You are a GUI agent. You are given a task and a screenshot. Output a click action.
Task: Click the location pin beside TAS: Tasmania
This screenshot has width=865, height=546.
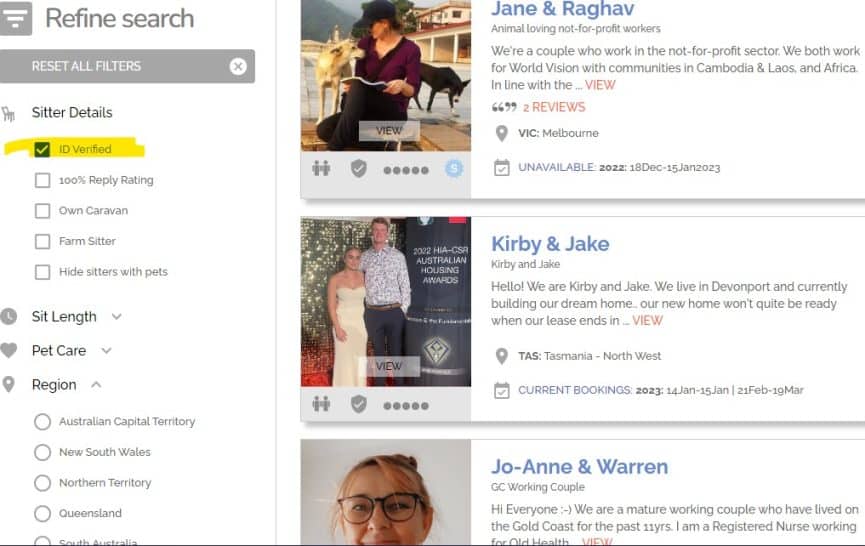pyautogui.click(x=502, y=356)
